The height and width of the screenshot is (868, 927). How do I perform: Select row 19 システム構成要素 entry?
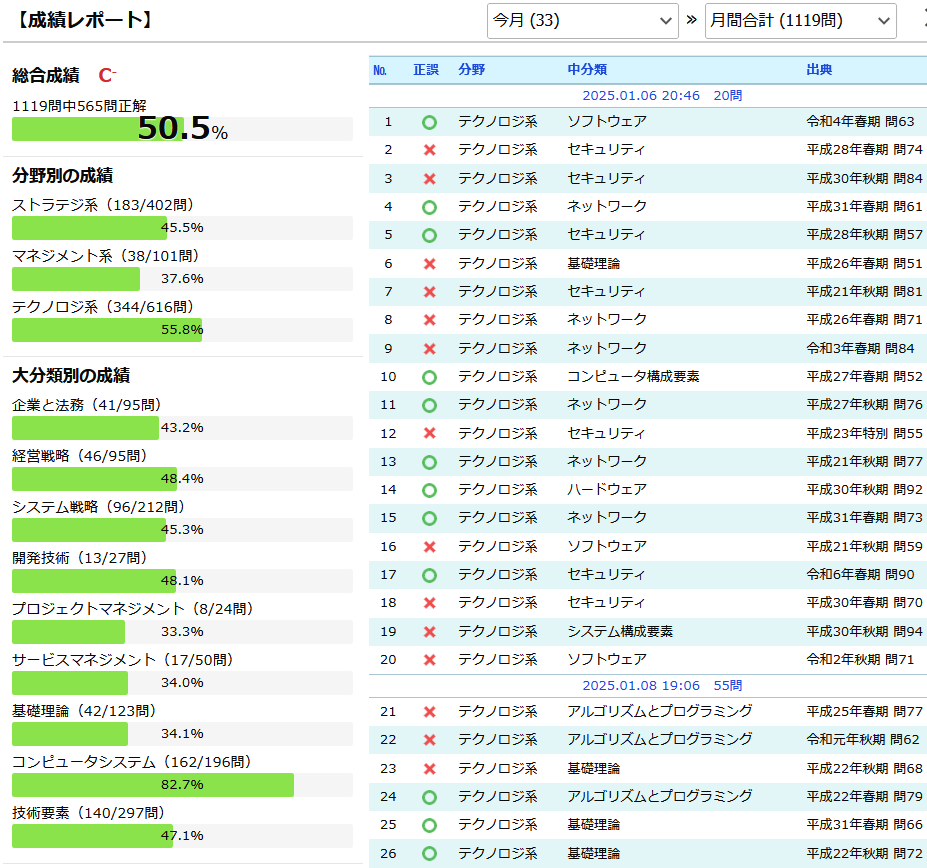[x=620, y=632]
